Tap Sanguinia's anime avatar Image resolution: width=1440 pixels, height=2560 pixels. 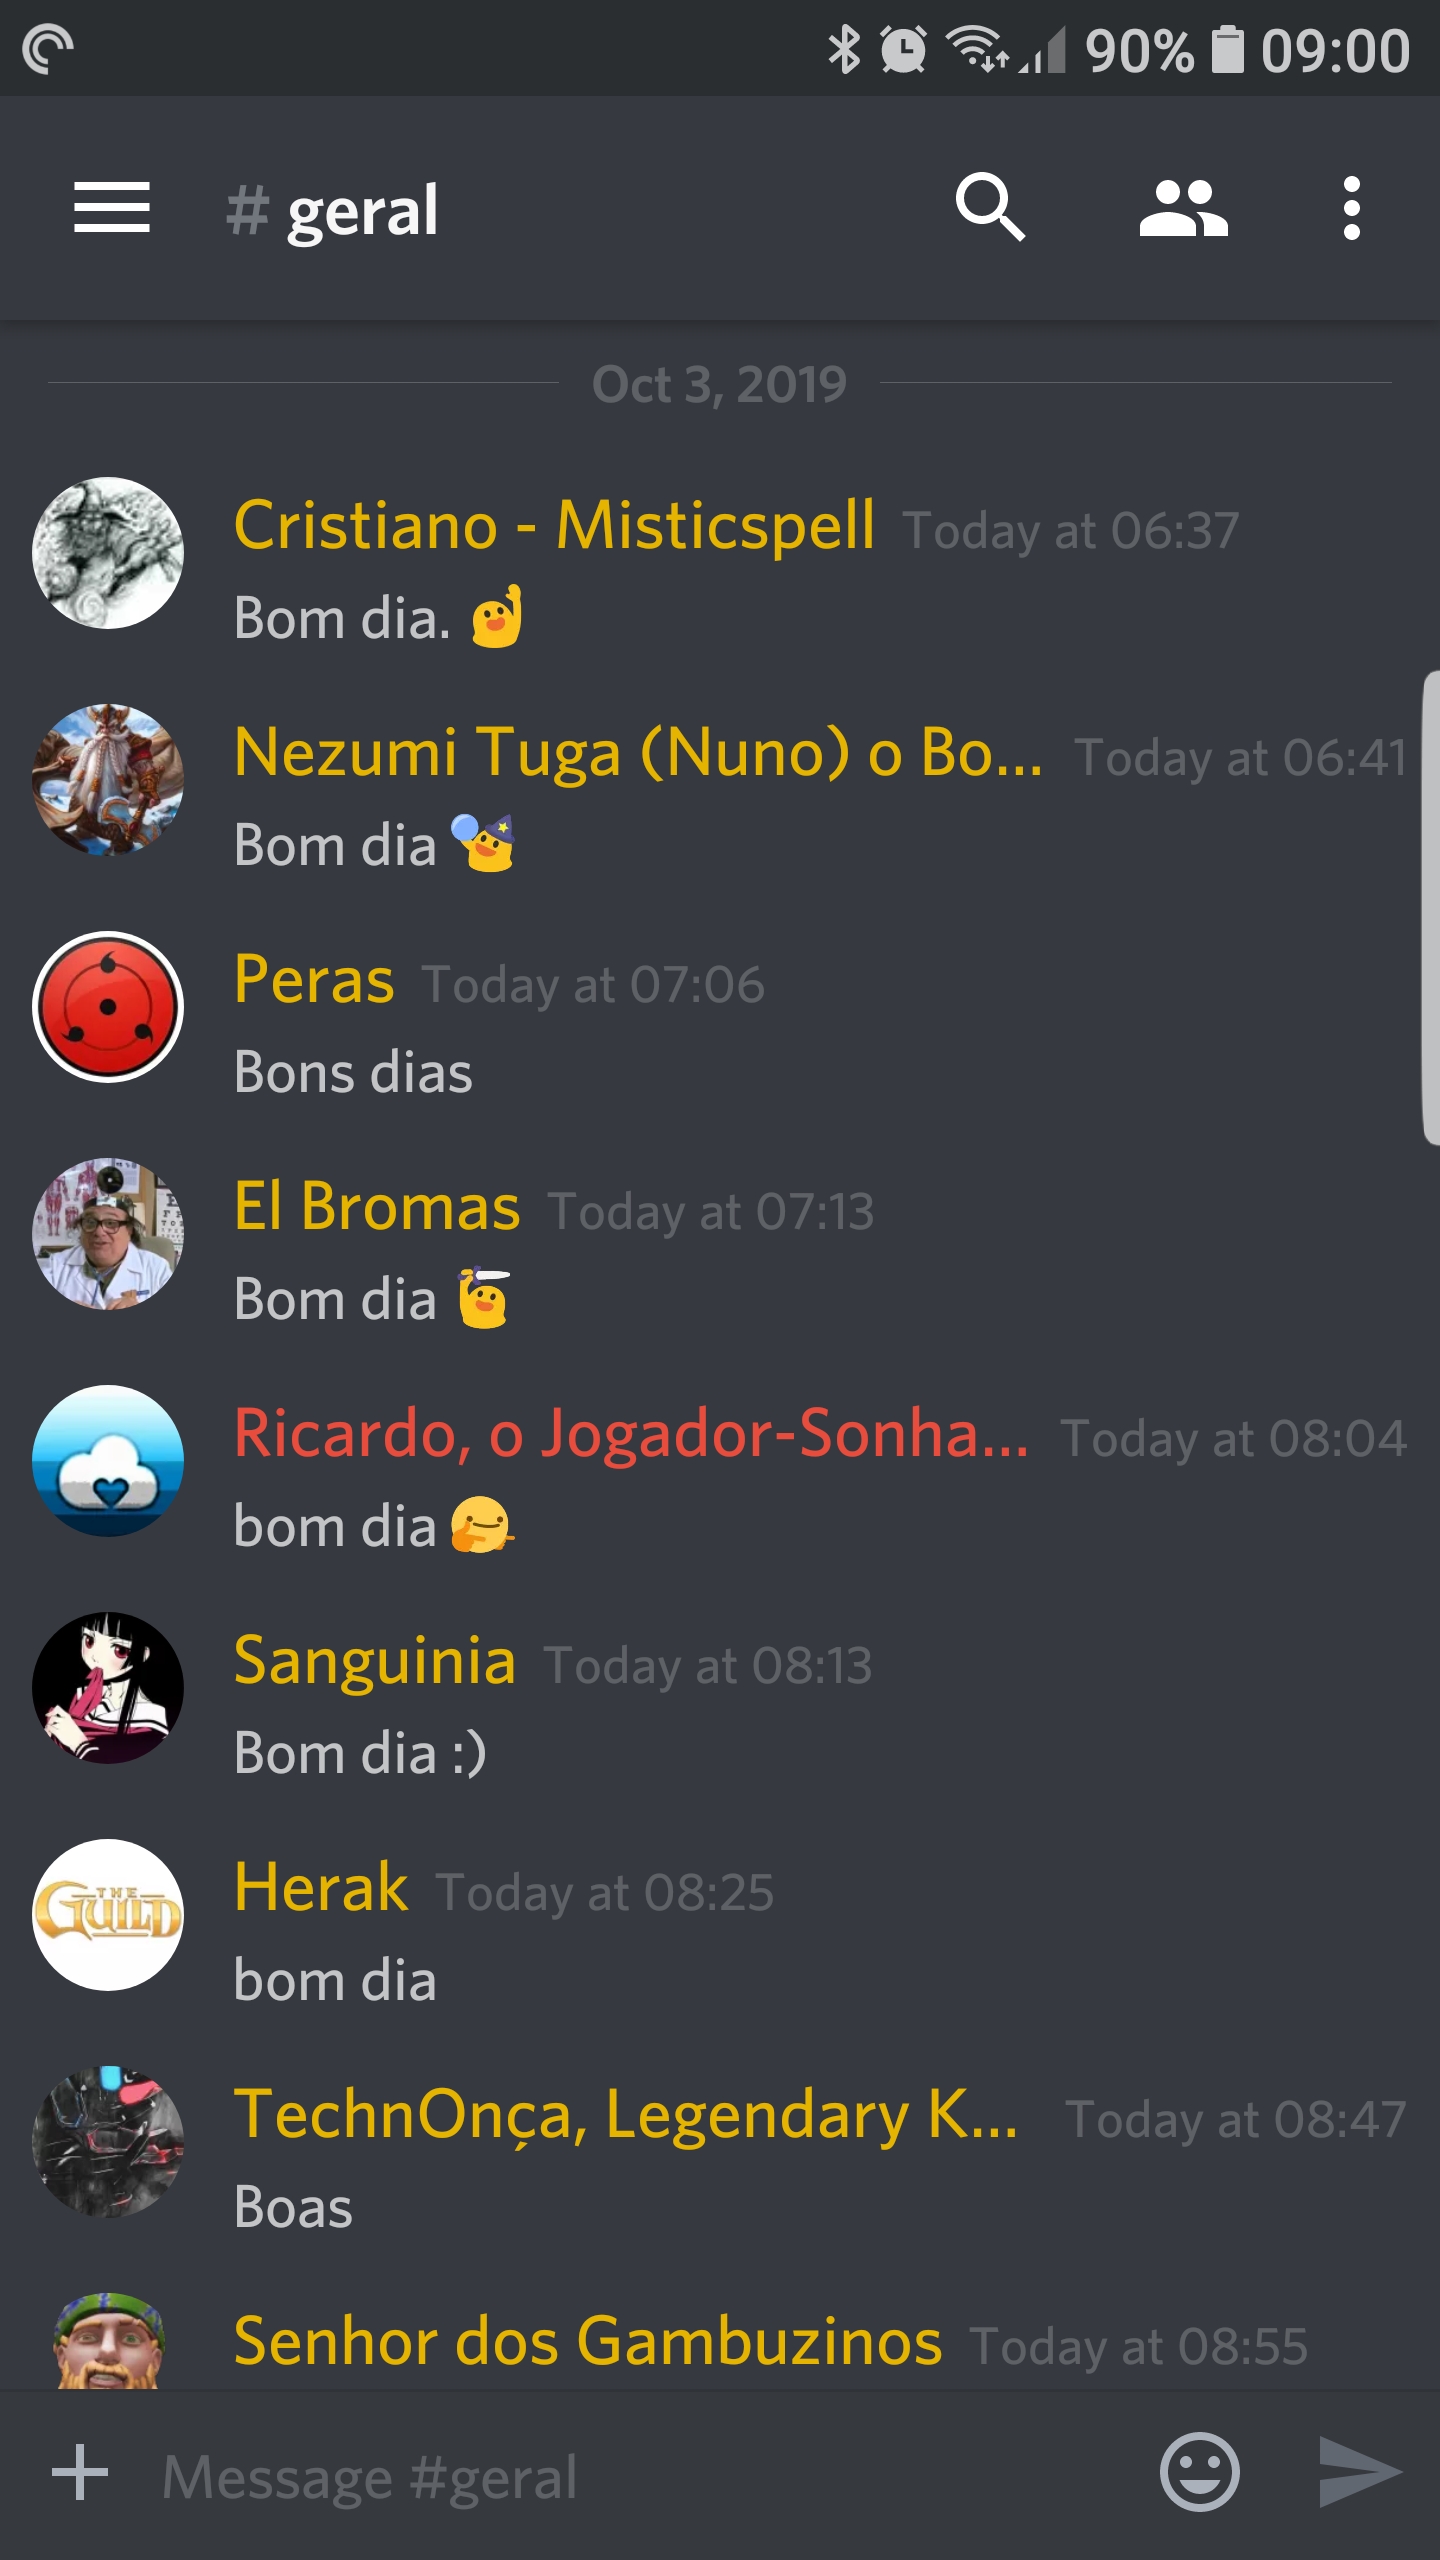[108, 1688]
